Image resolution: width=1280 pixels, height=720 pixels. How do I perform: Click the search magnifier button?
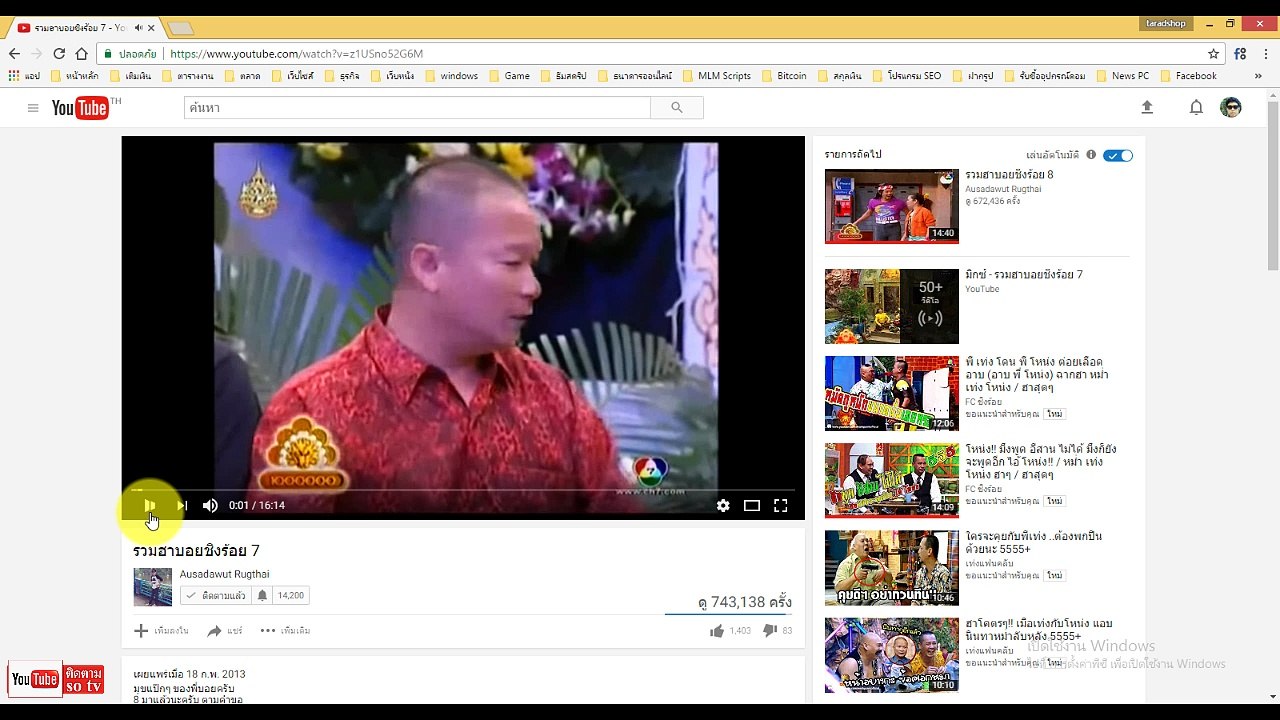(677, 108)
